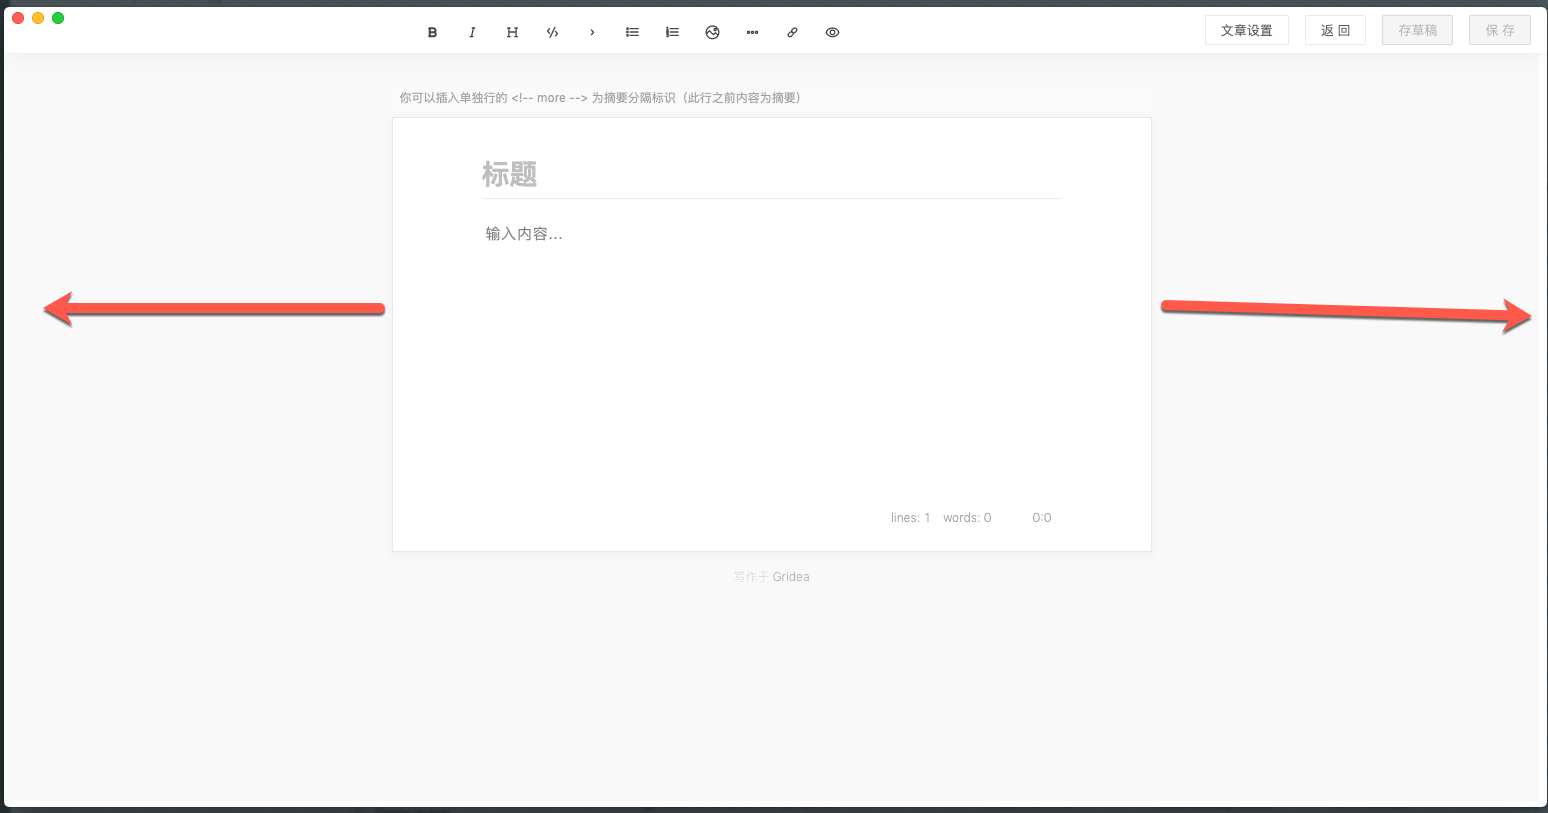Insert a heading using the H icon
1548x813 pixels.
(x=512, y=32)
